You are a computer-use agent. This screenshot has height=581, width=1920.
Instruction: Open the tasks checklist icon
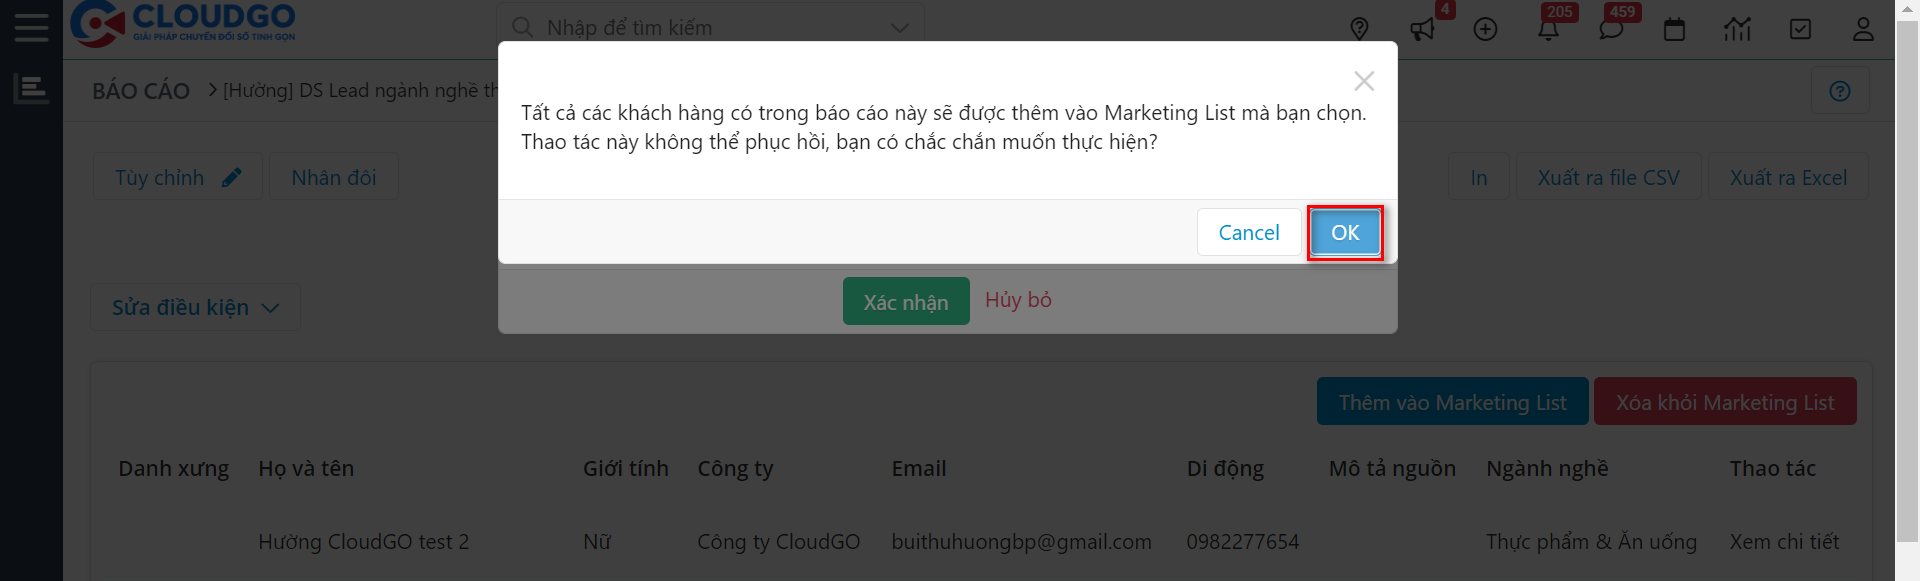click(1800, 29)
